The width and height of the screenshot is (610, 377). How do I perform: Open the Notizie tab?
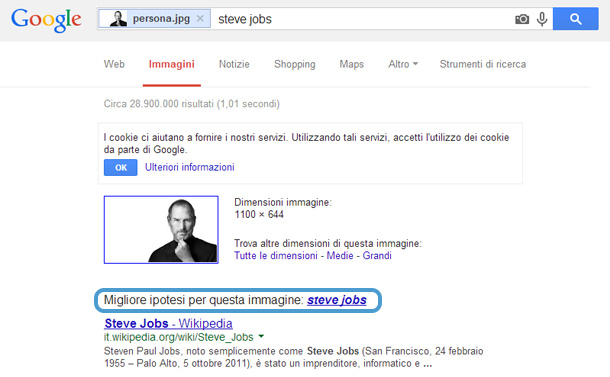pyautogui.click(x=234, y=64)
